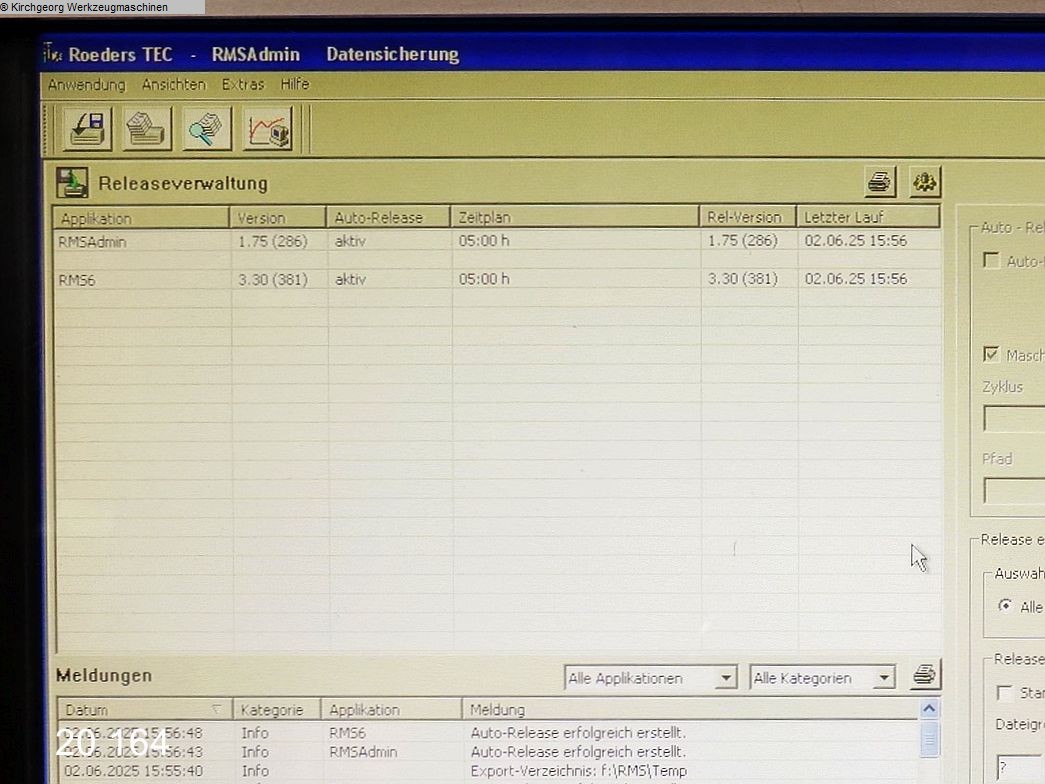Viewport: 1045px width, 784px height.
Task: Open the release backup toolbar icon
Action: point(87,129)
